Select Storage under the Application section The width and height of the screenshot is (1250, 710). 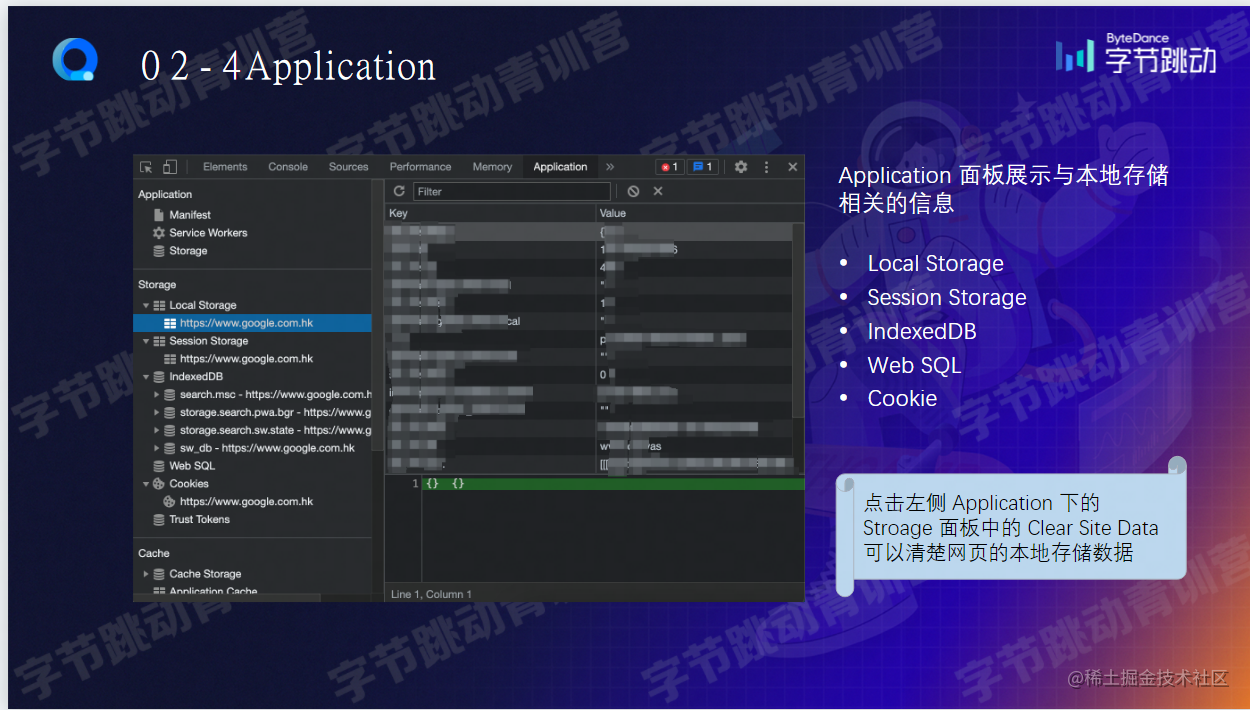click(188, 251)
